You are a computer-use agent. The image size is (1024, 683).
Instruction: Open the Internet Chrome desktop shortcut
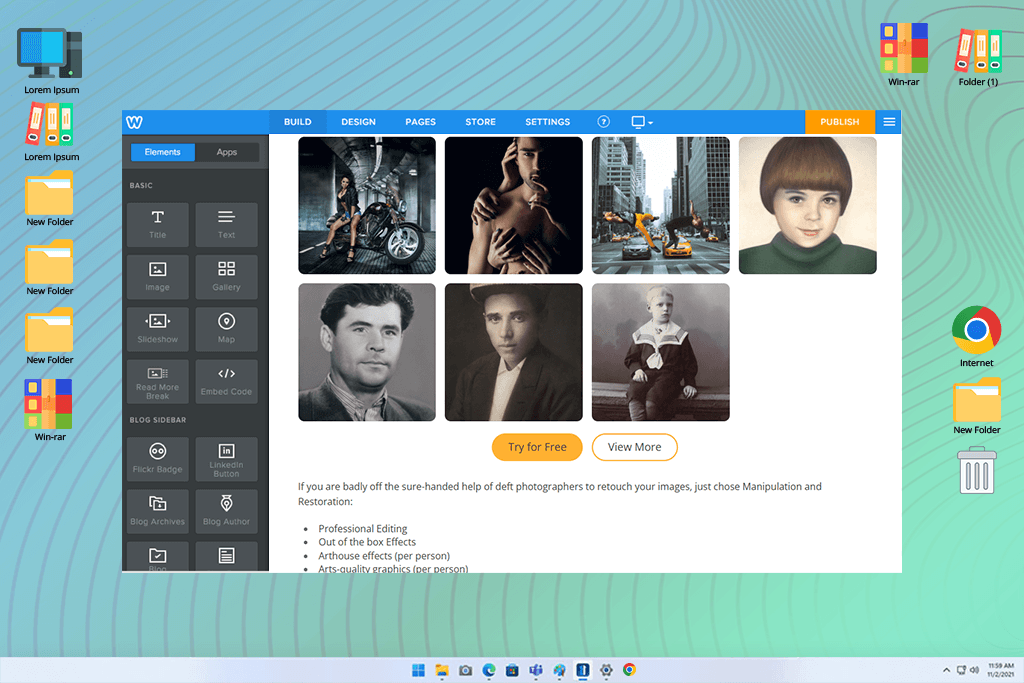pos(976,336)
